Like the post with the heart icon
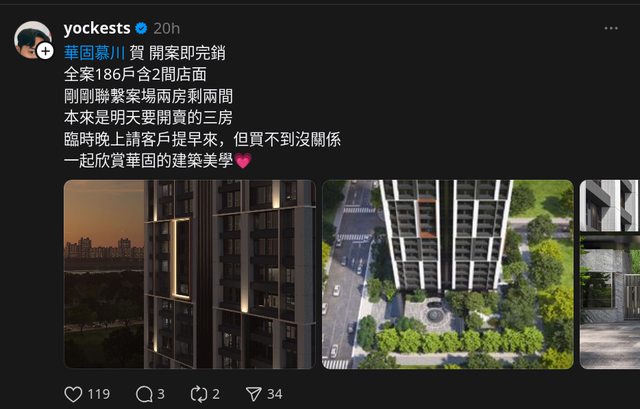The image size is (640, 409). point(73,394)
